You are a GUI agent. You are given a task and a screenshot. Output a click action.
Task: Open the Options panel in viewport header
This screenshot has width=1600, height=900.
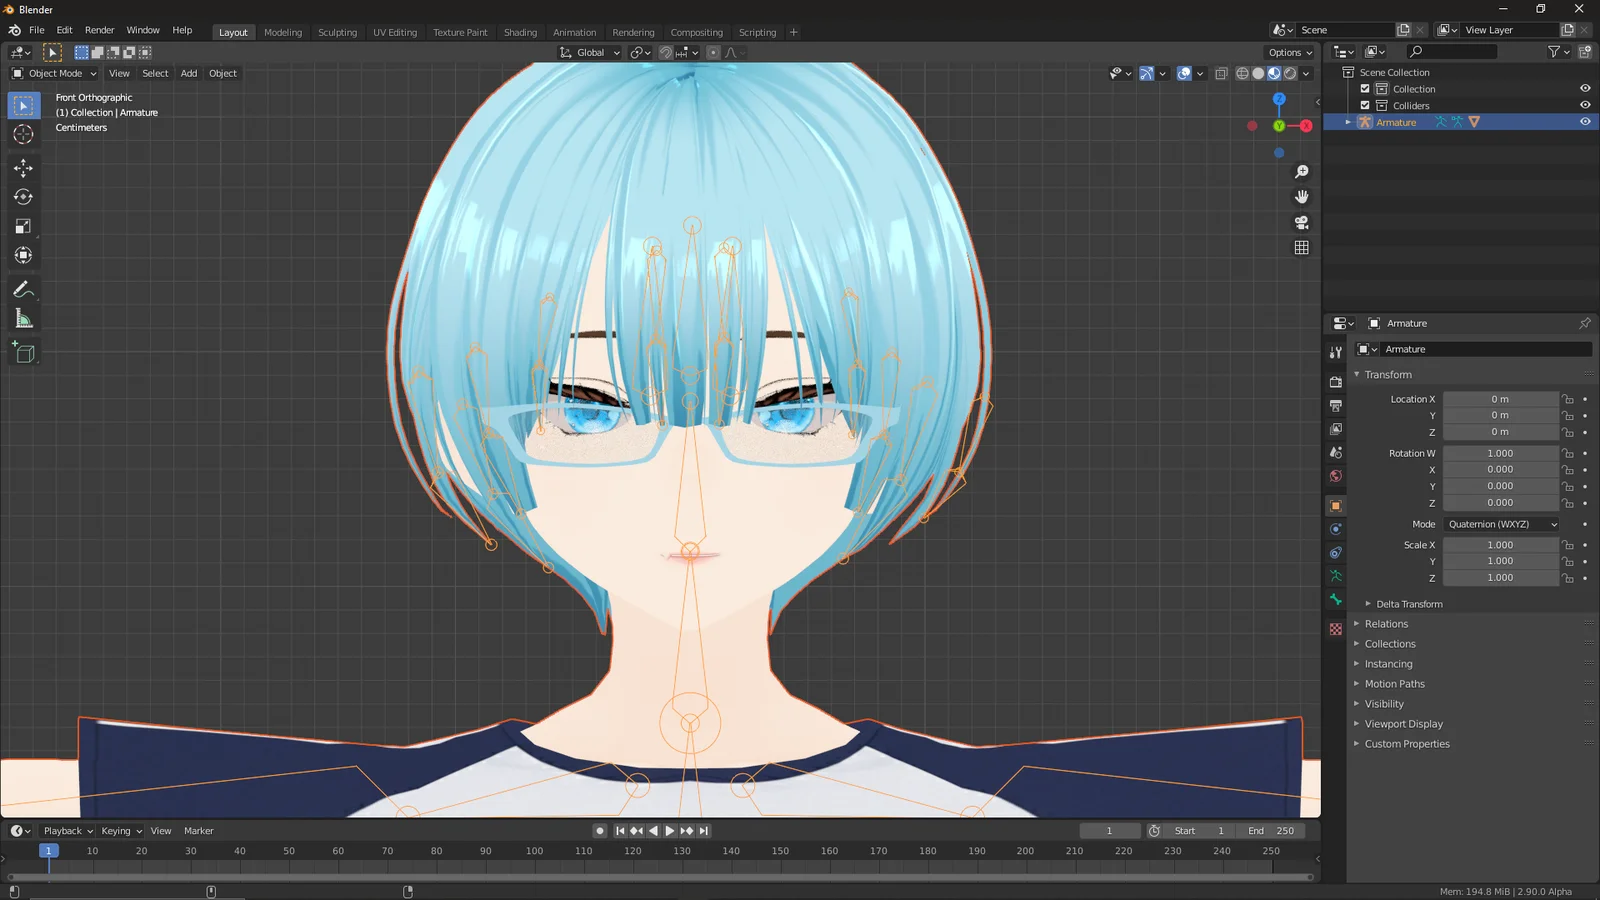point(1288,52)
